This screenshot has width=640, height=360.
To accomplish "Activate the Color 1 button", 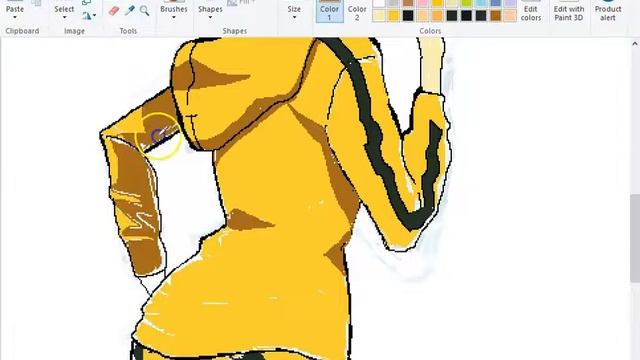I will click(329, 11).
